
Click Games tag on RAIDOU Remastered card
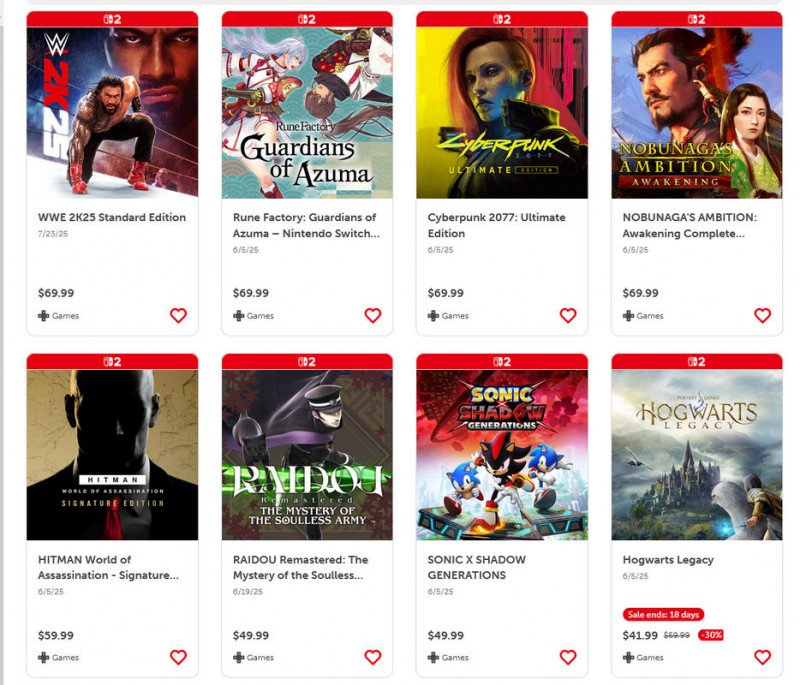253,657
